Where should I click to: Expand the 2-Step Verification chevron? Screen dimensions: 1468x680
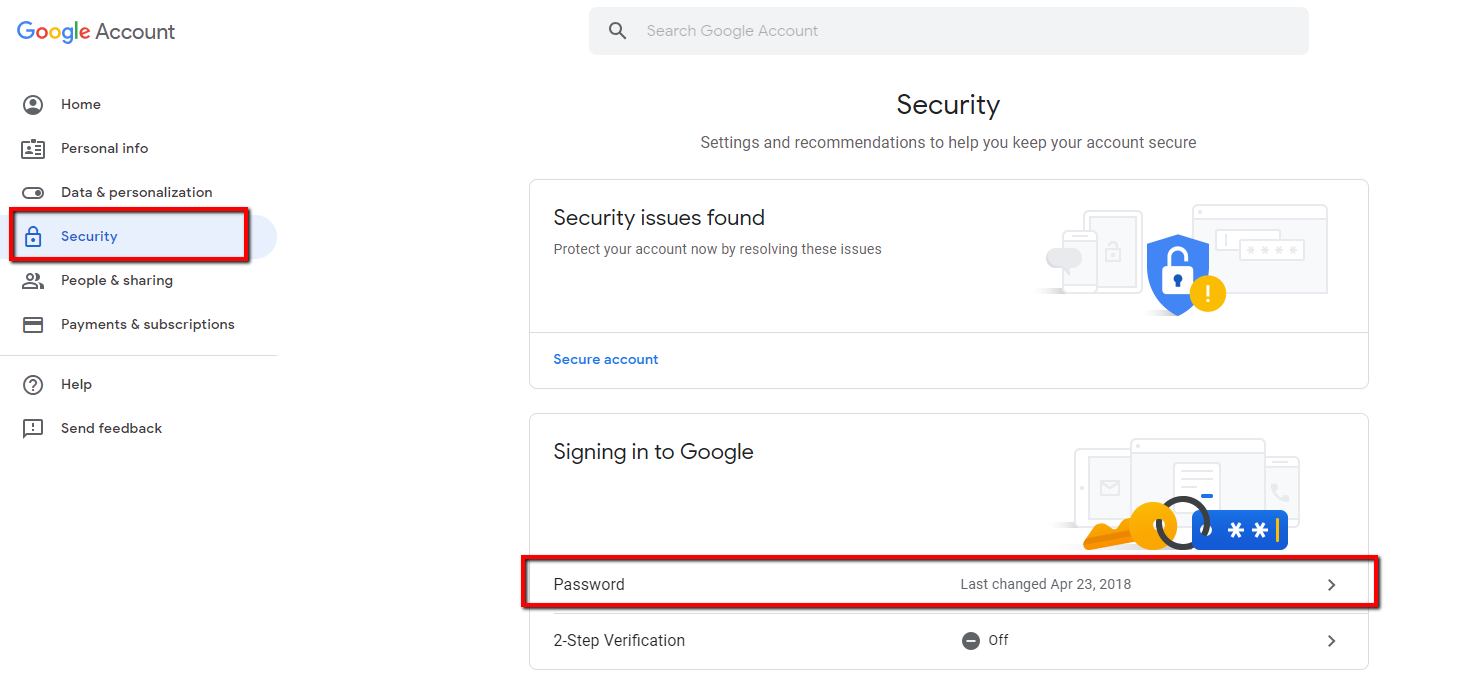[1331, 641]
